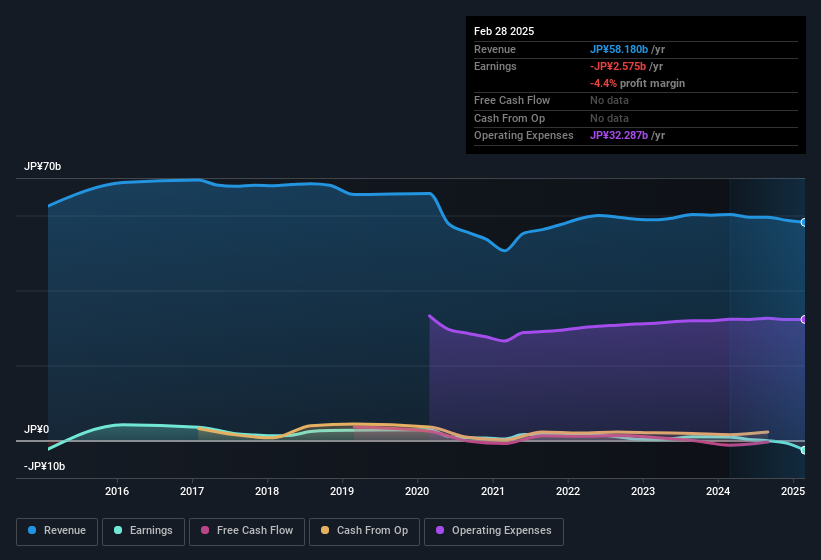Click the -JP¥10b y-axis label
821x560 pixels.
45,466
